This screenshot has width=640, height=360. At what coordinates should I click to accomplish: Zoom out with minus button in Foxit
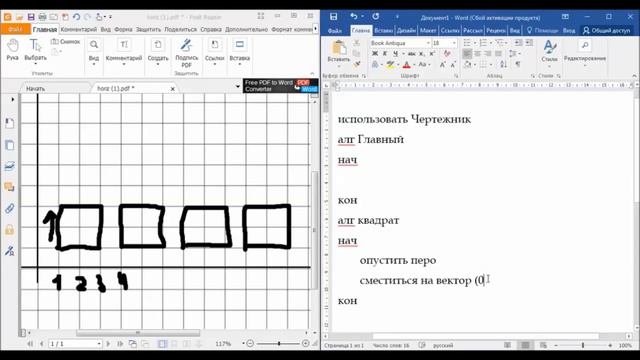251,344
